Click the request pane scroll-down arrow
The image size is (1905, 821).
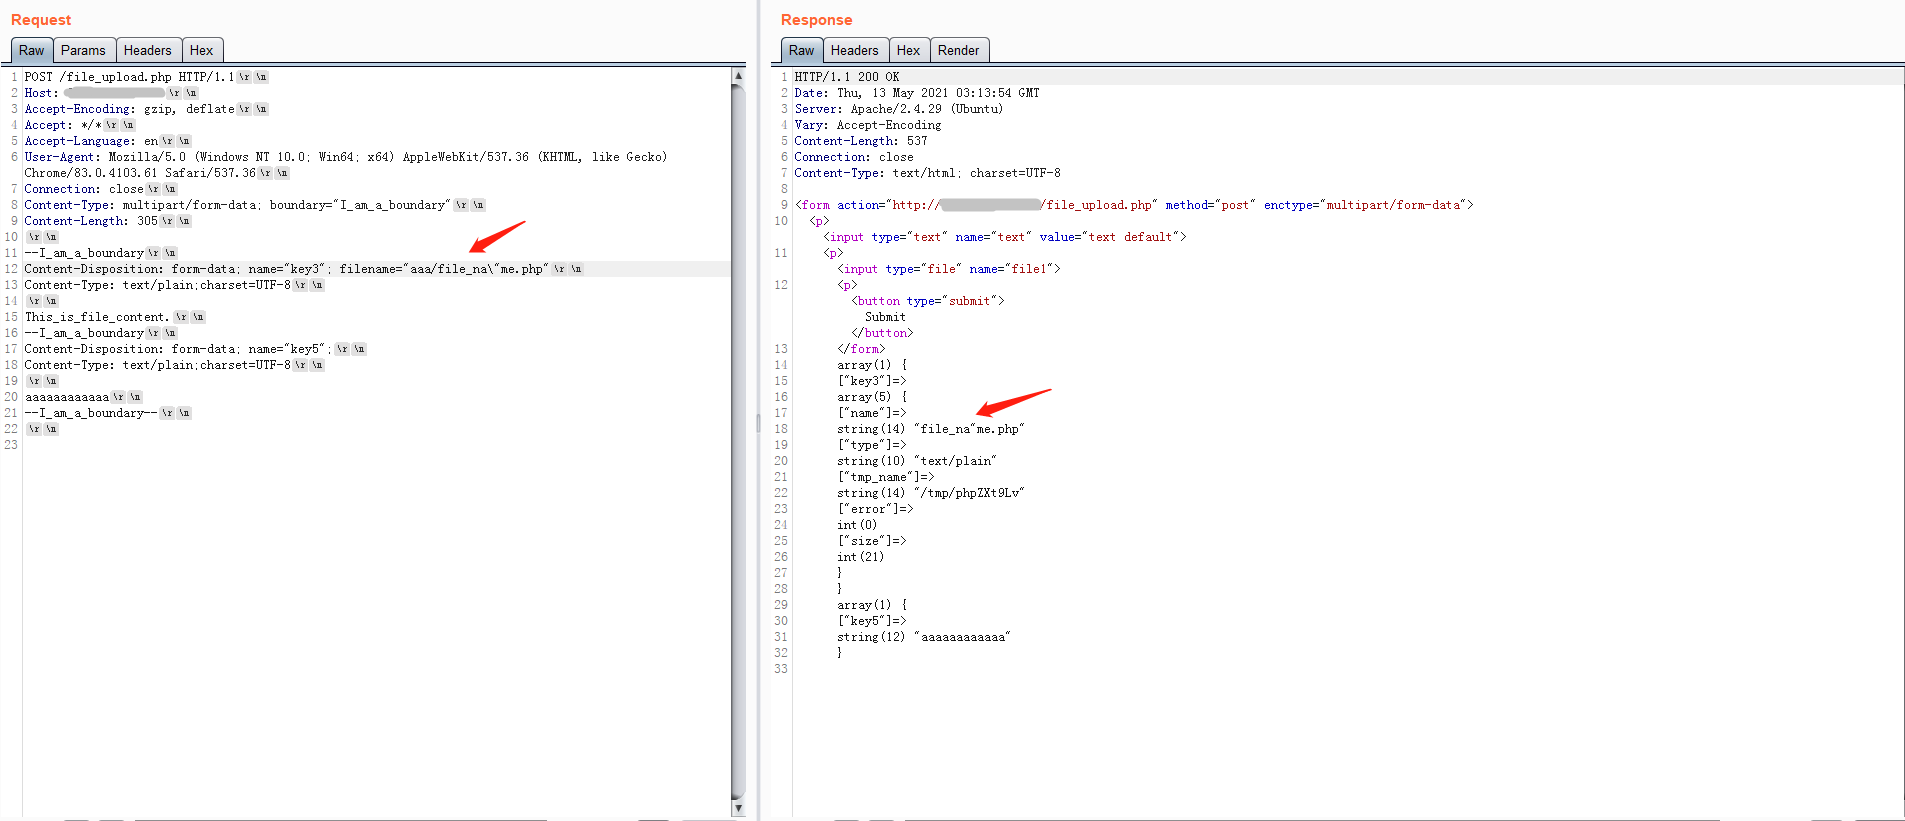738,808
